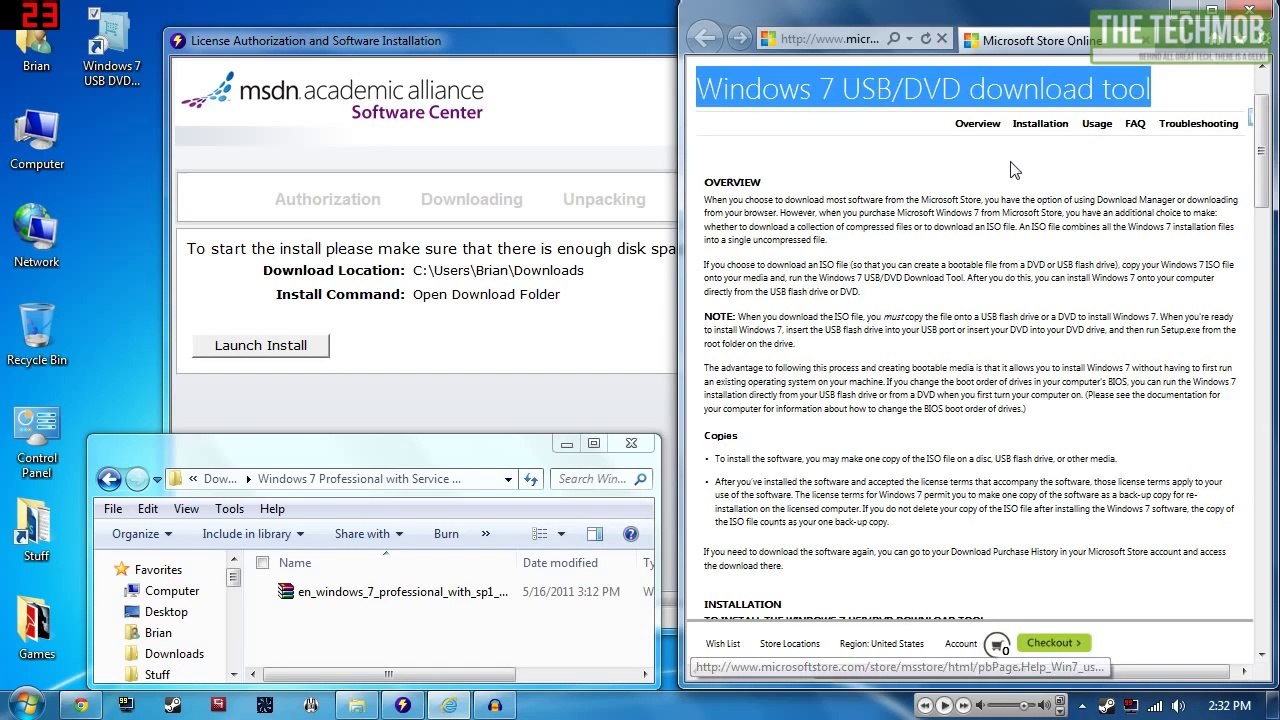Switch to Internet Explorer on the taskbar
Viewport: 1280px width, 720px height.
(x=449, y=705)
